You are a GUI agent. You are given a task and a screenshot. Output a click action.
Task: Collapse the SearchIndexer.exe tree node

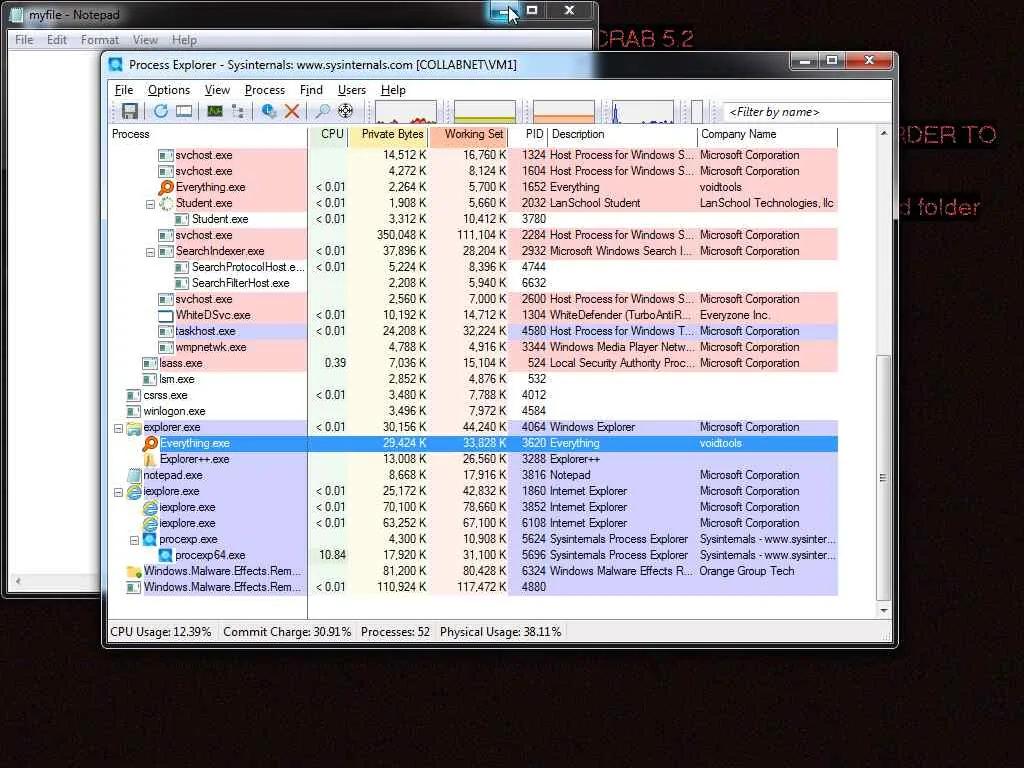[x=150, y=252]
